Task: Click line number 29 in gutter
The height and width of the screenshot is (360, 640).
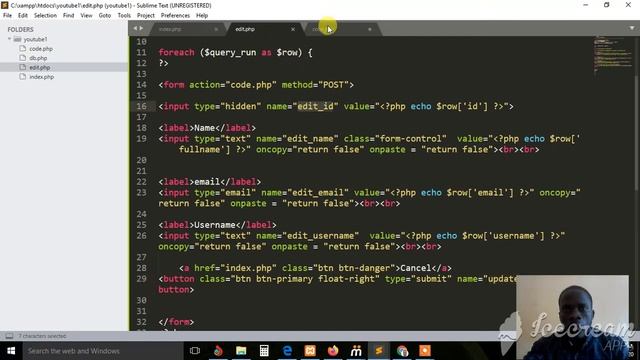Action: [x=141, y=279]
